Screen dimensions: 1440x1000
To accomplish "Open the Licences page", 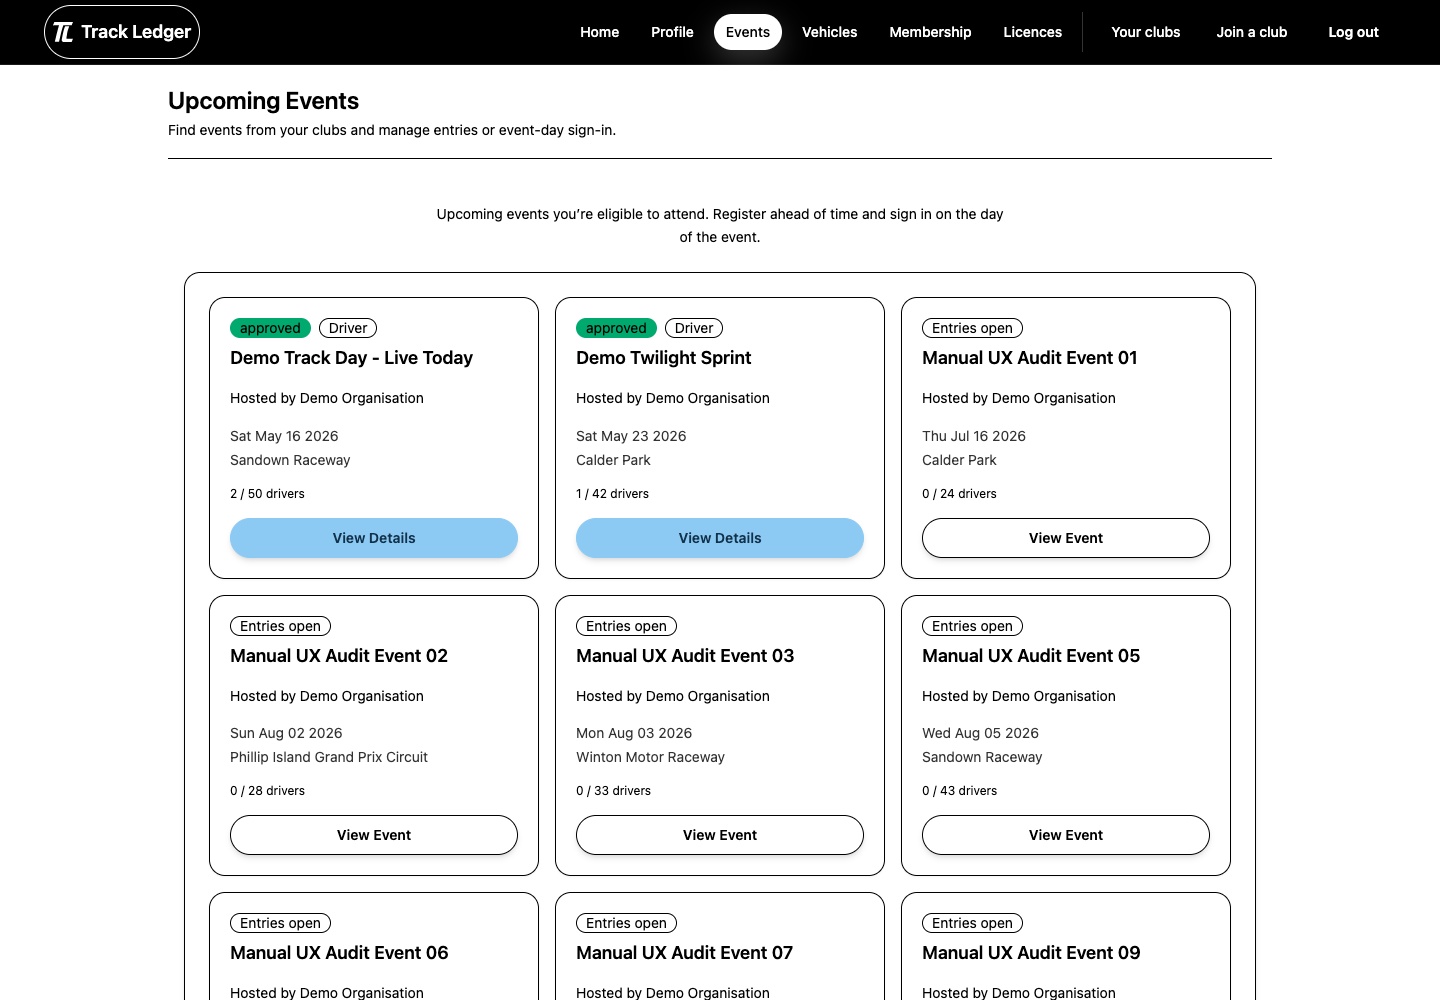I will tap(1032, 32).
